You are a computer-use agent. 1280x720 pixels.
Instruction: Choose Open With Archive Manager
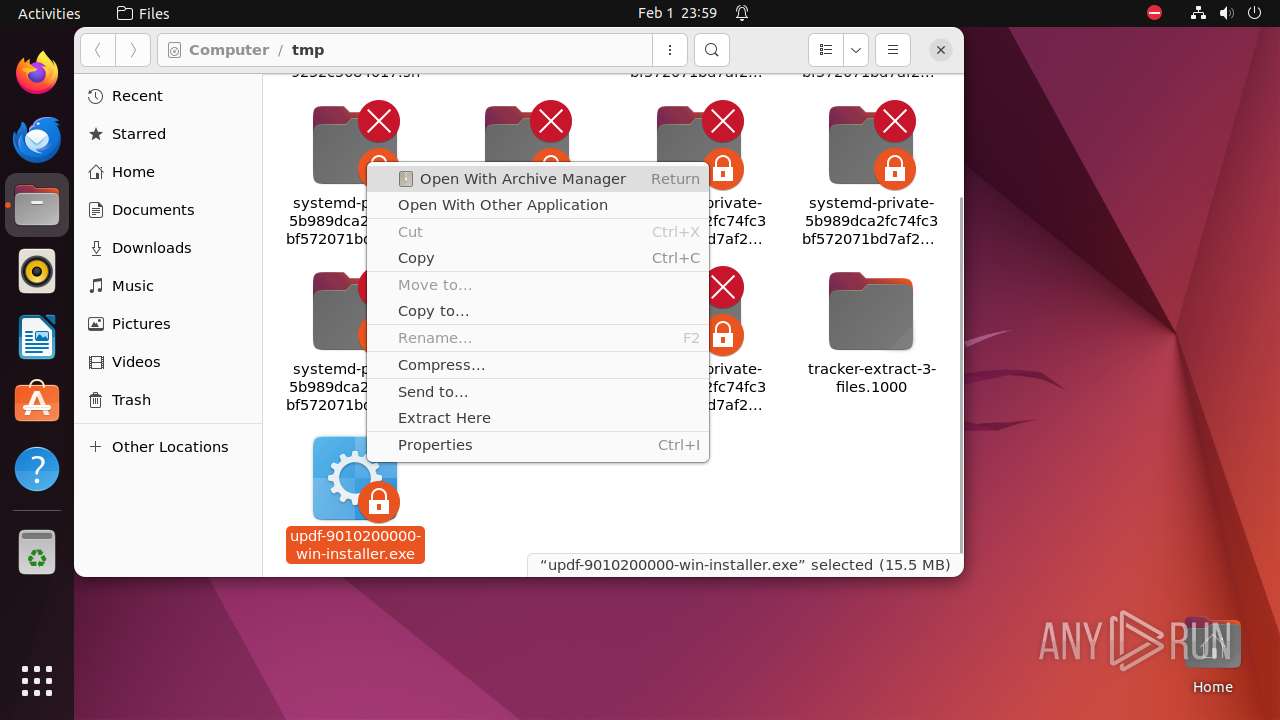pos(538,179)
